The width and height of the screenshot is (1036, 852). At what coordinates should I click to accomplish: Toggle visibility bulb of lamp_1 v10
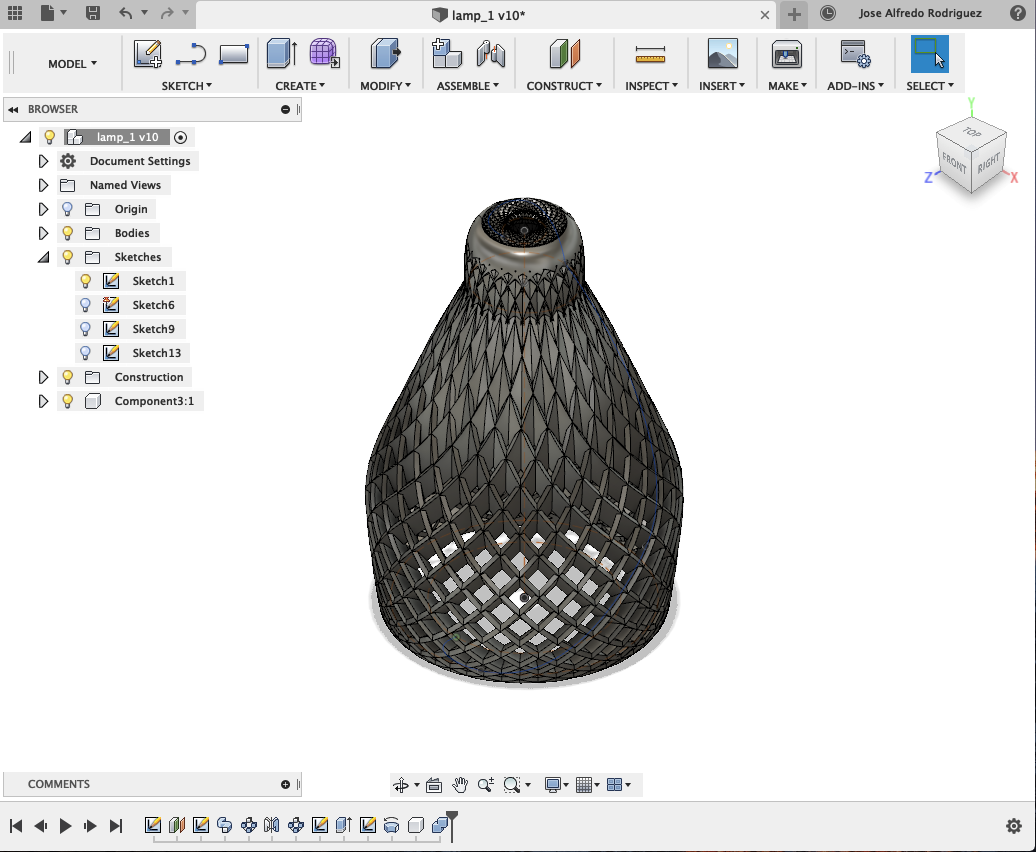tap(50, 137)
